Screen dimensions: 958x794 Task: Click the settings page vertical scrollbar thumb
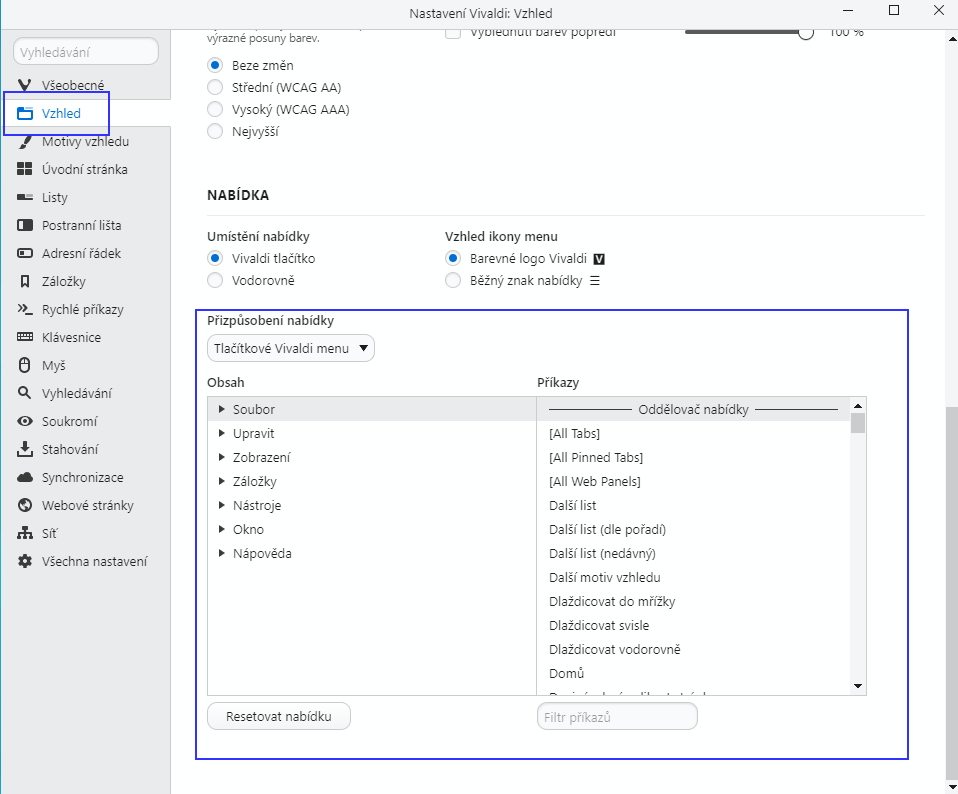951,592
